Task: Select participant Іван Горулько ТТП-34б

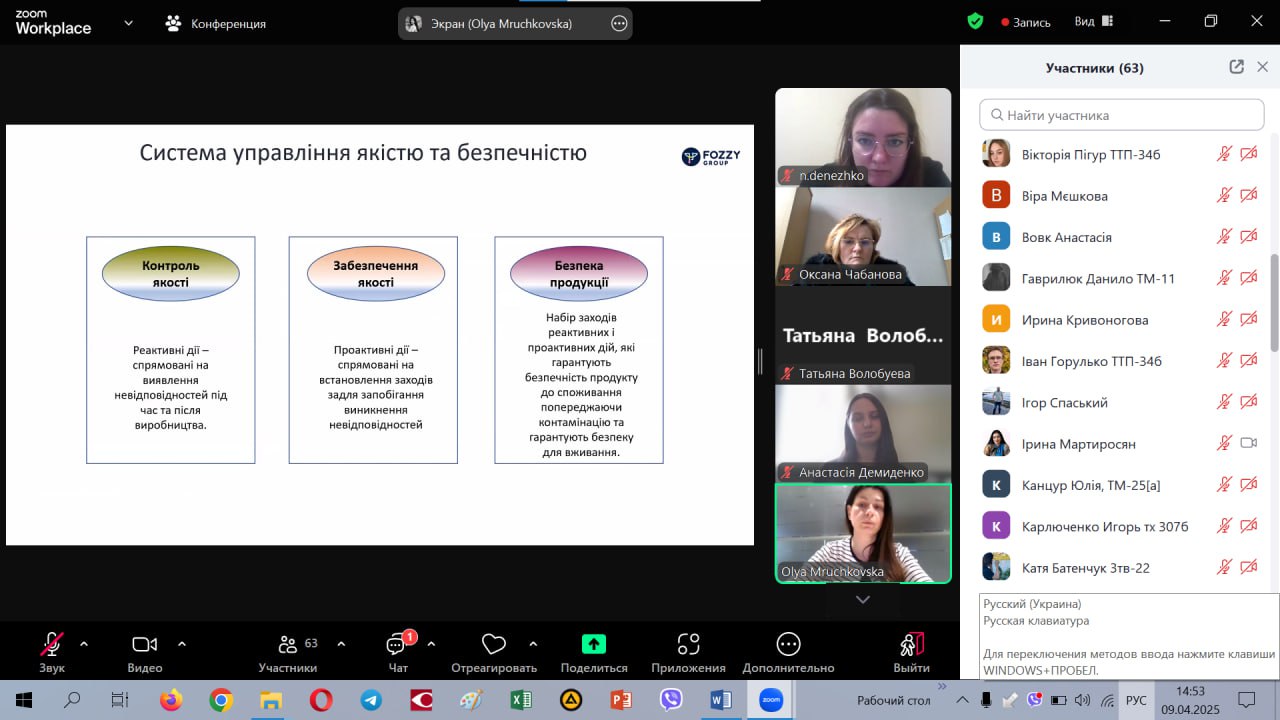Action: click(1120, 361)
